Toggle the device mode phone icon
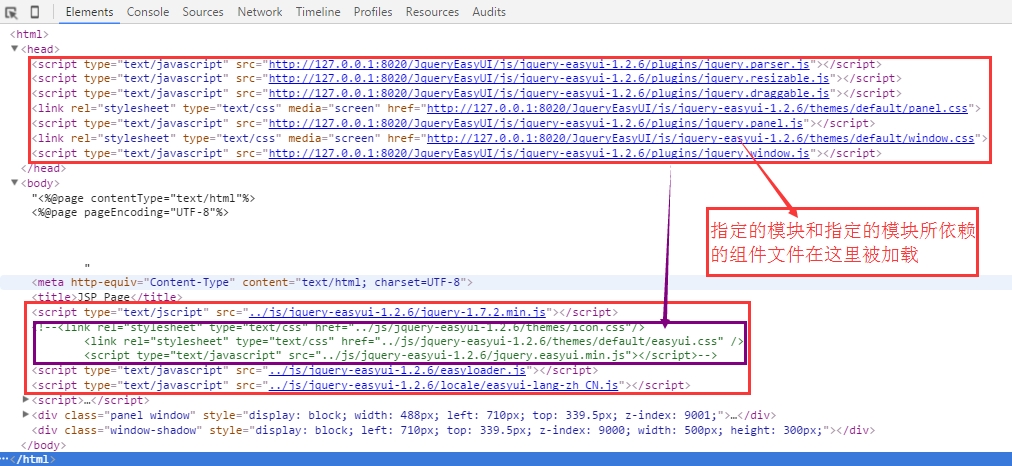 coord(35,12)
